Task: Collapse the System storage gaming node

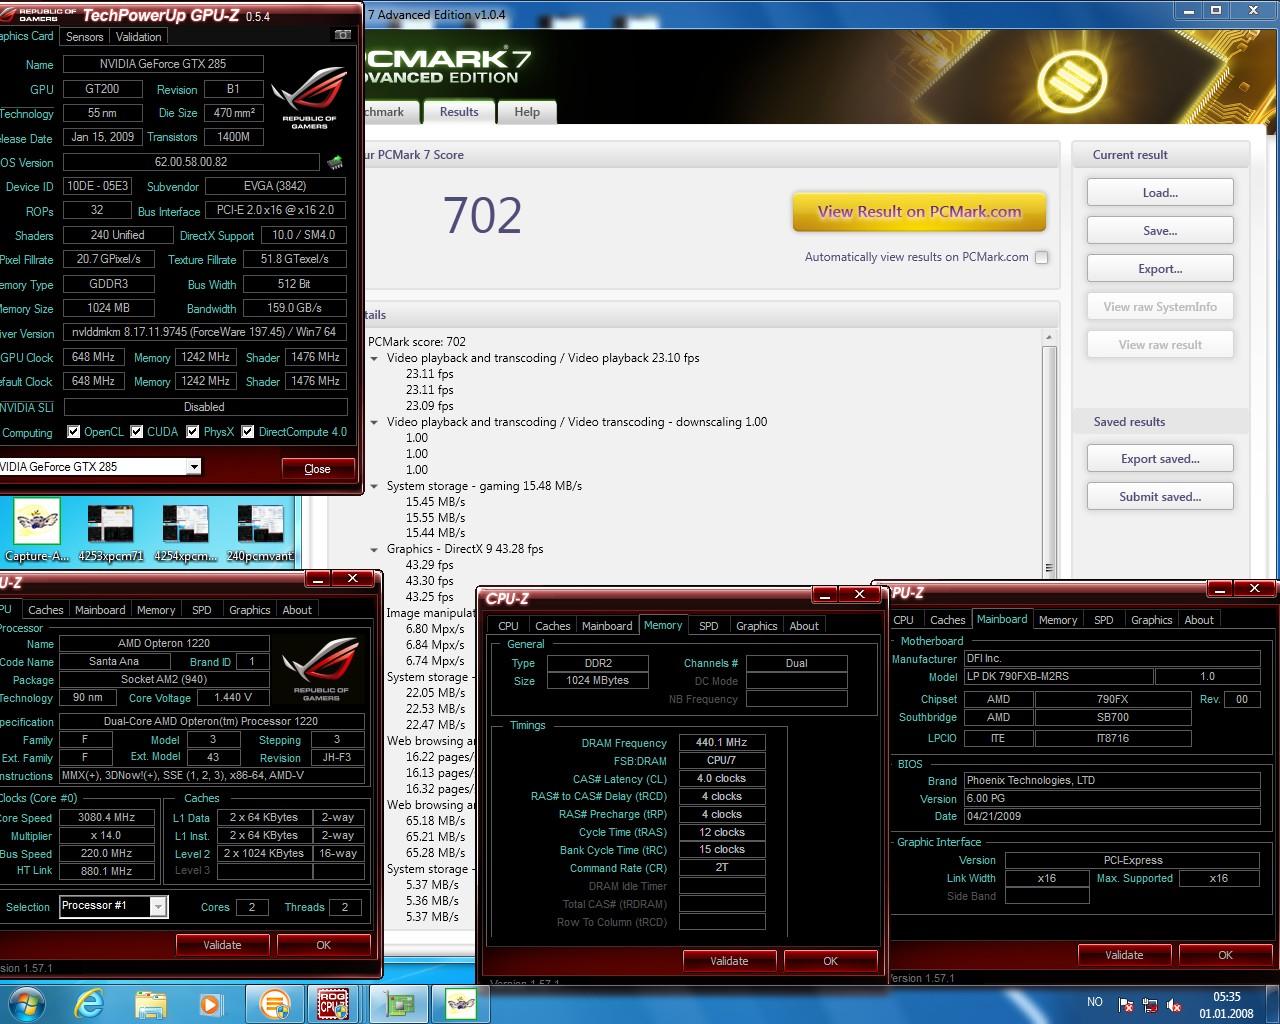Action: click(x=375, y=486)
